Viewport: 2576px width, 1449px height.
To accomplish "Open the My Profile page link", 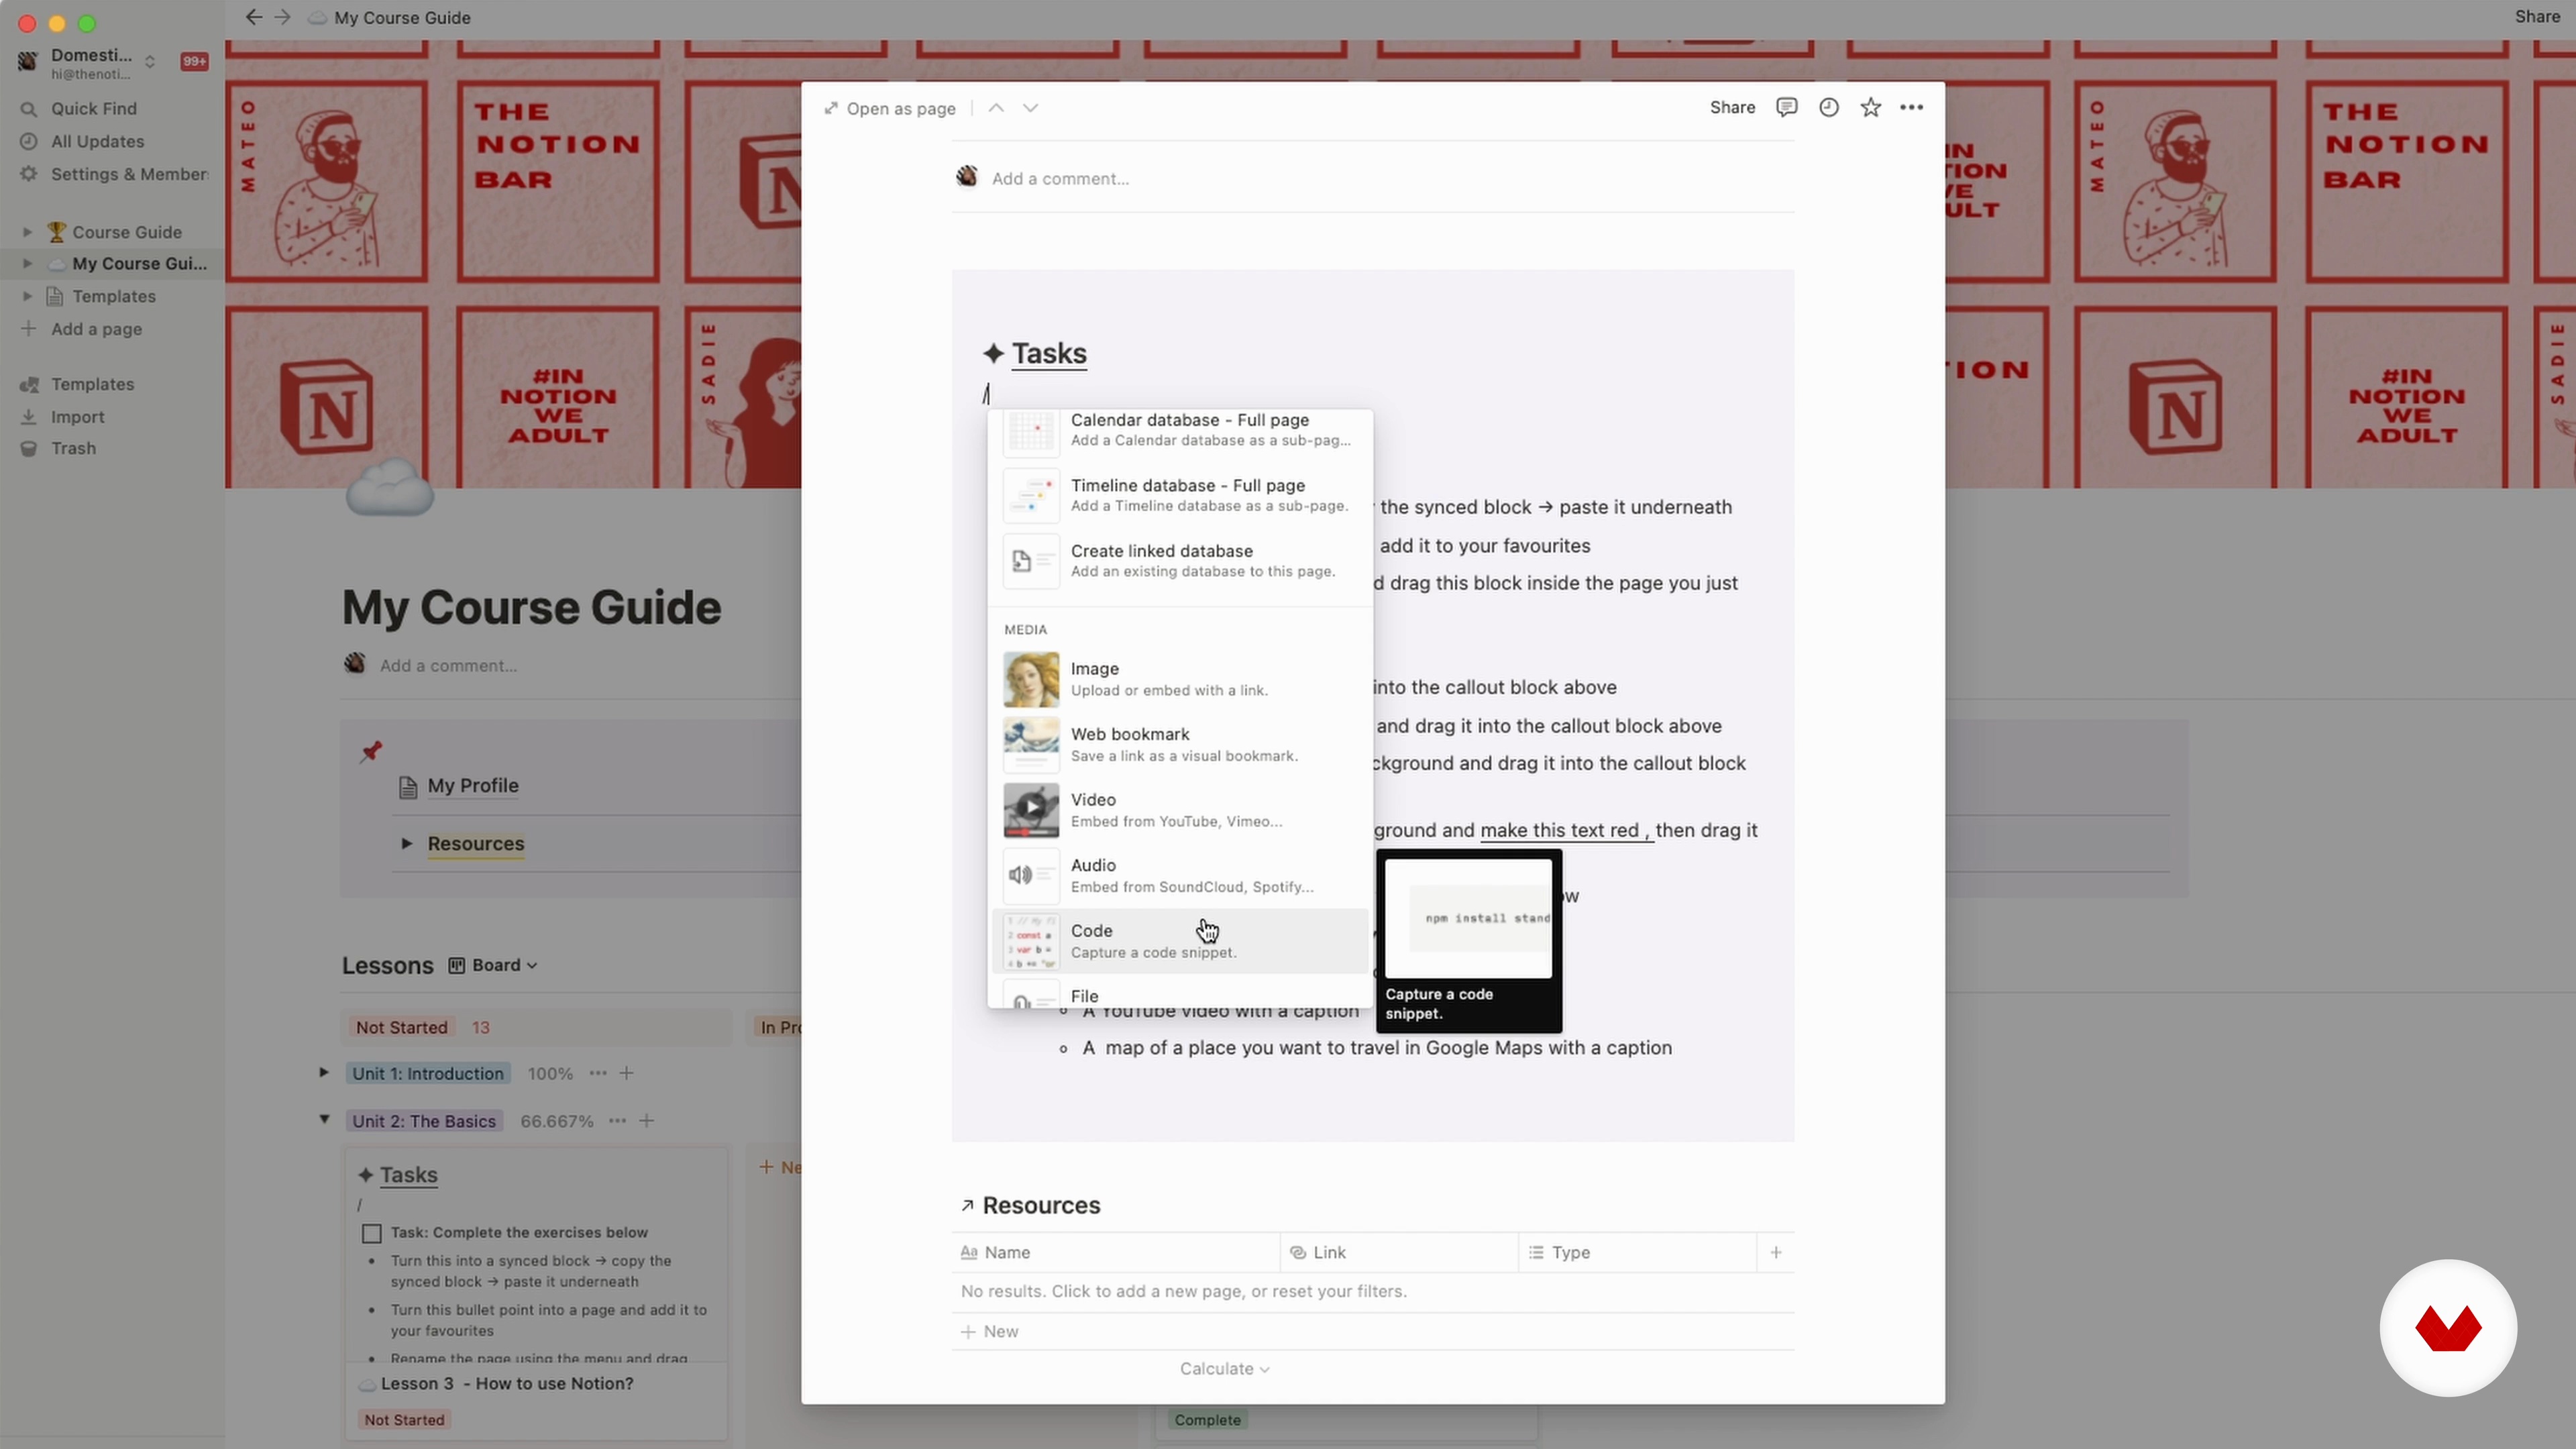I will click(x=473, y=786).
